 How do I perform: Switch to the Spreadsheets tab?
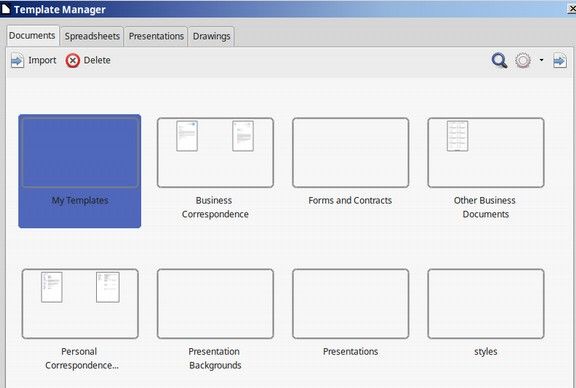[92, 36]
